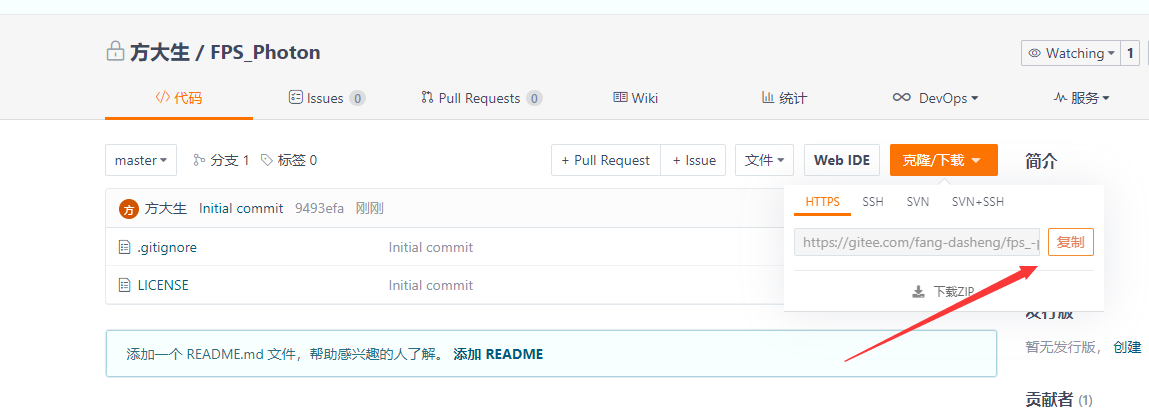Image resolution: width=1149 pixels, height=420 pixels.
Task: Expand the 文件 file dropdown
Action: pos(764,160)
